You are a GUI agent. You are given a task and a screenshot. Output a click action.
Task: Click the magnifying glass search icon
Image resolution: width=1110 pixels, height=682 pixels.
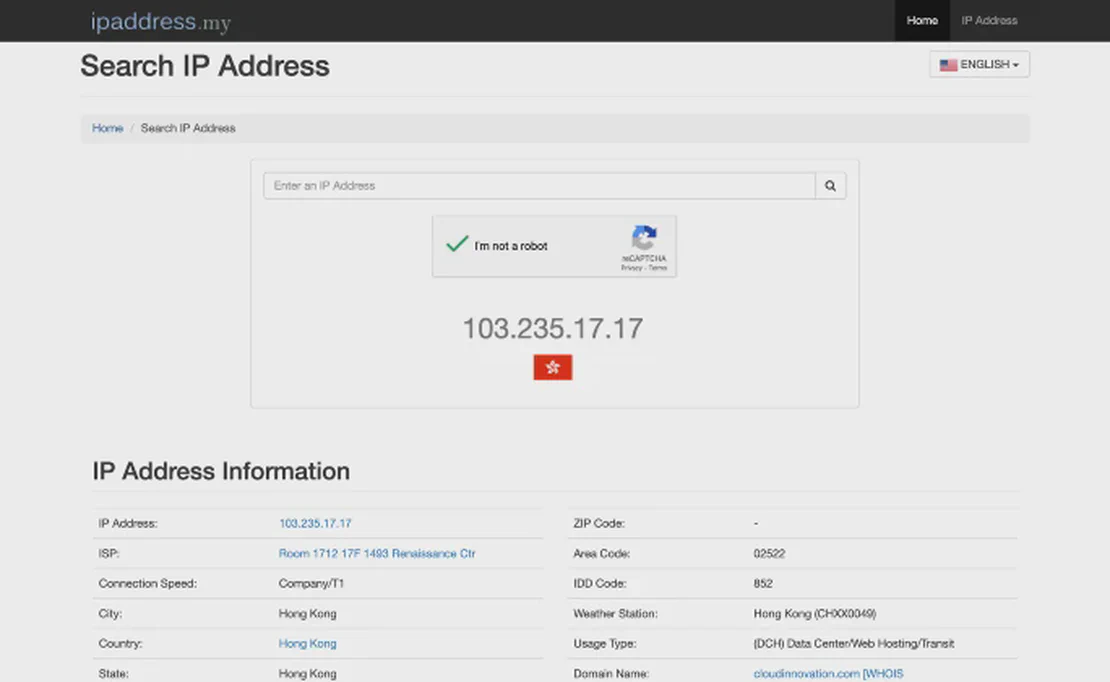[830, 186]
